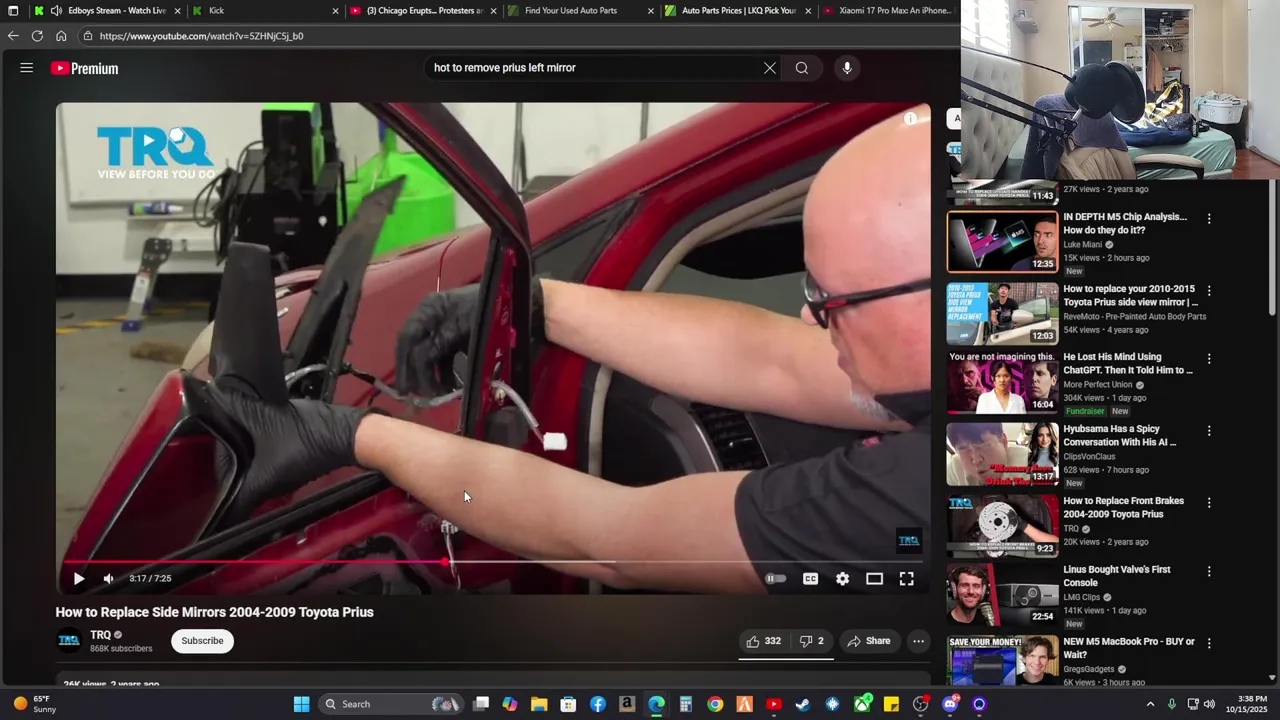Go back in browser
Image resolution: width=1280 pixels, height=720 pixels.
(x=13, y=36)
